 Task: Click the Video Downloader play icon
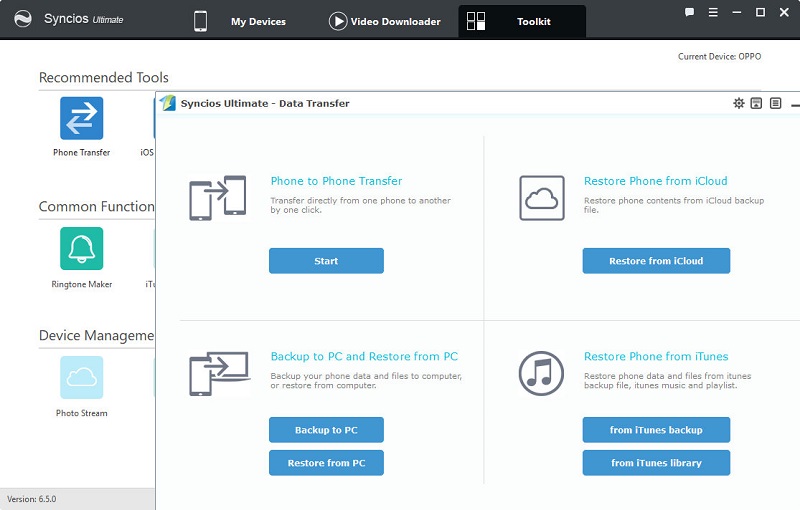338,21
